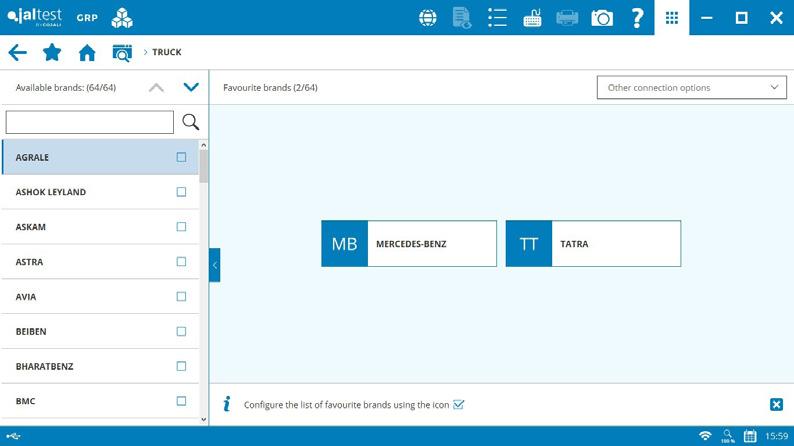
Task: Click the brand list scrollbar thumb
Action: tap(204, 167)
